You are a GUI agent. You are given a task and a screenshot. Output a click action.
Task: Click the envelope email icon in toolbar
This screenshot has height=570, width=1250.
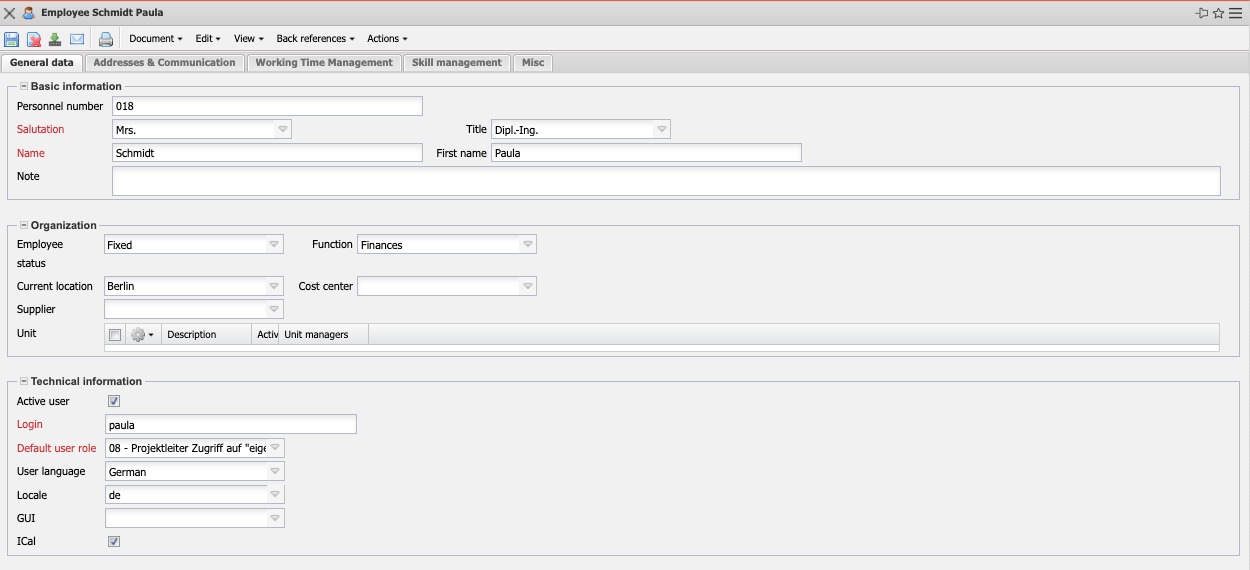(x=77, y=39)
